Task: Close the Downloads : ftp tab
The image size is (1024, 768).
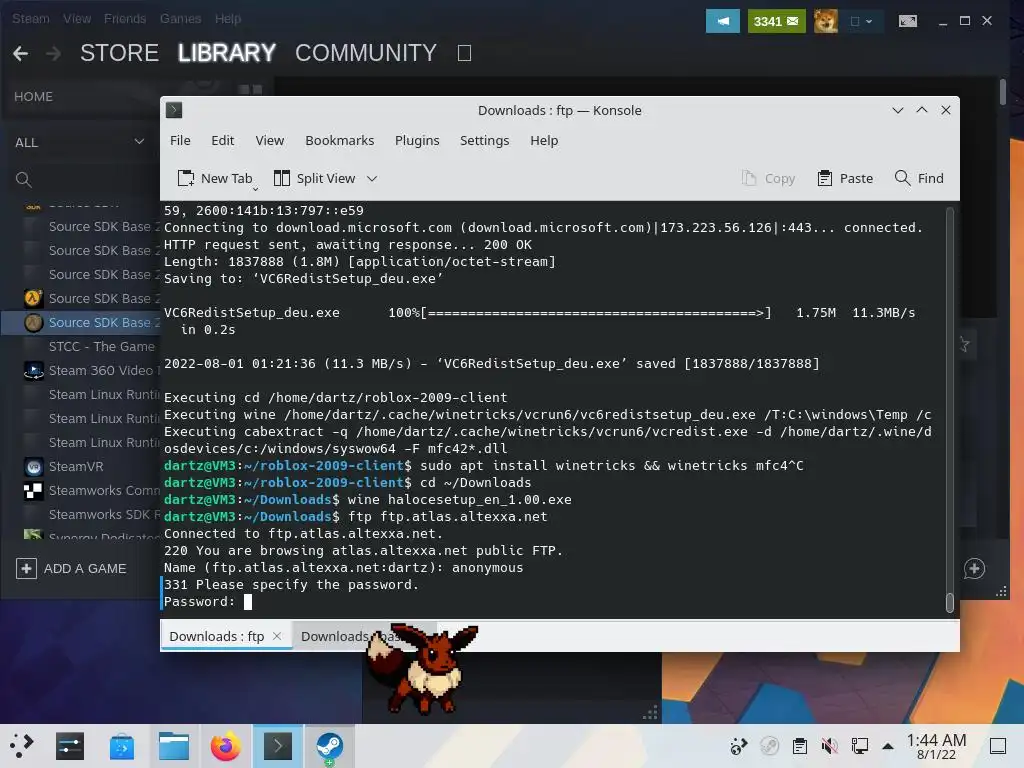Action: click(x=277, y=636)
